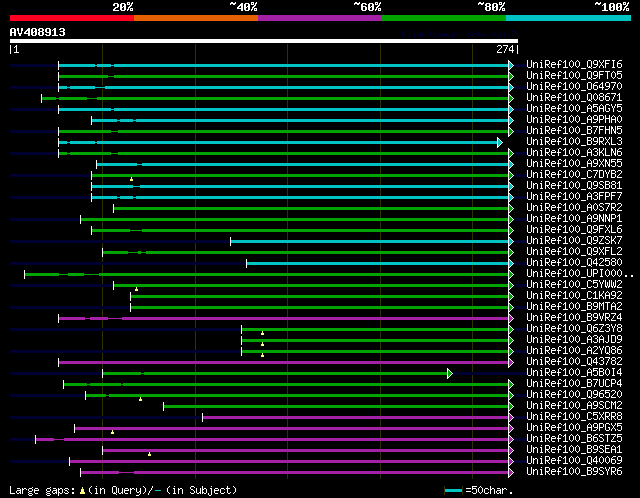
Task: Open the UniRef100_Q9FT05 hit label
Action: coord(574,76)
